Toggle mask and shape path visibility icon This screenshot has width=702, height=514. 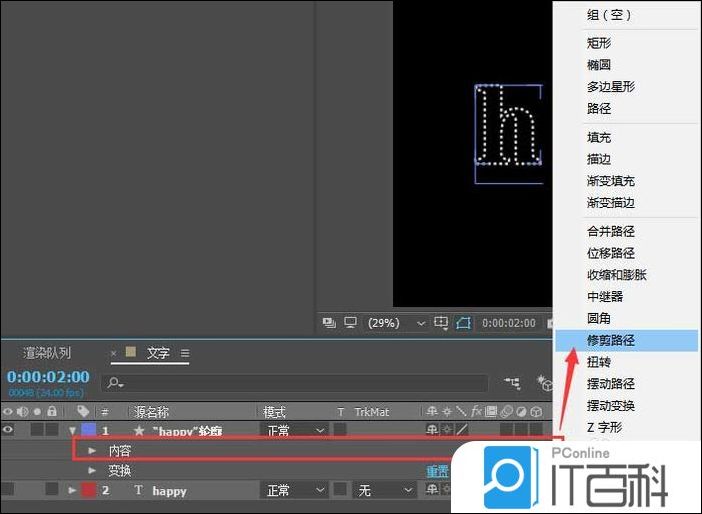click(463, 323)
